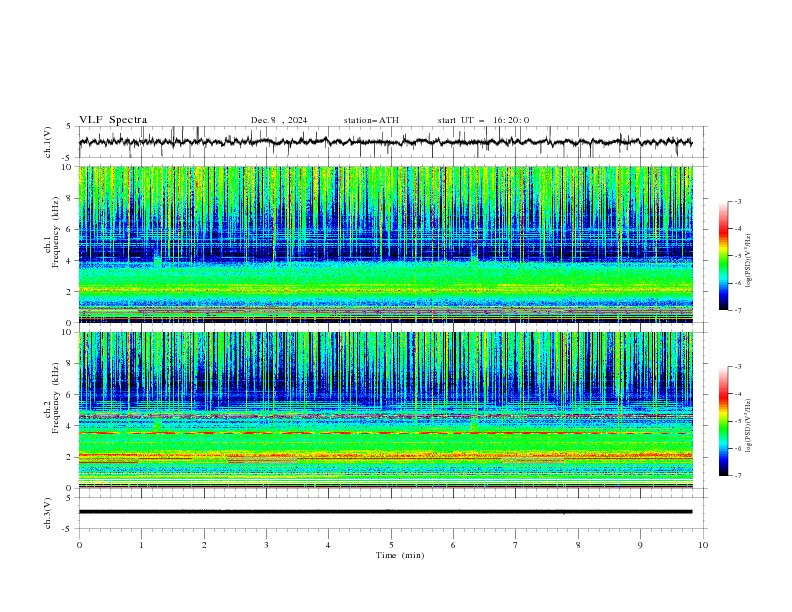Click time axis tick label "9"
The height and width of the screenshot is (612, 792).
pos(640,545)
